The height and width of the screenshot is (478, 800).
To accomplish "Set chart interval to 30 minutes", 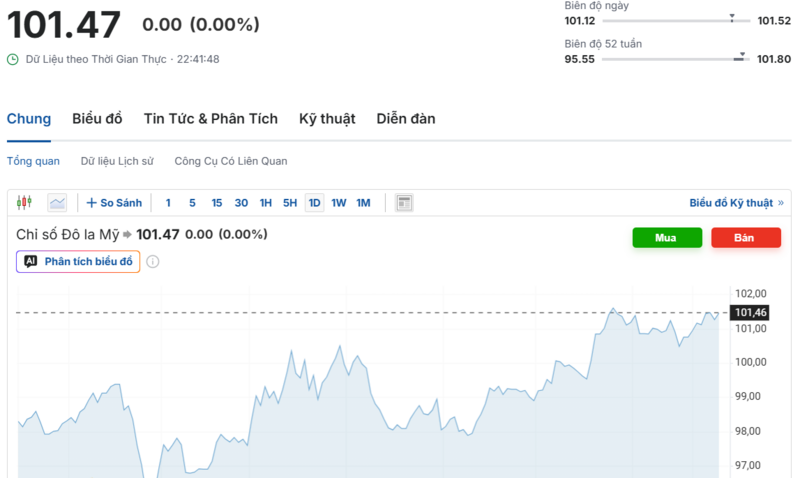I will tap(241, 203).
